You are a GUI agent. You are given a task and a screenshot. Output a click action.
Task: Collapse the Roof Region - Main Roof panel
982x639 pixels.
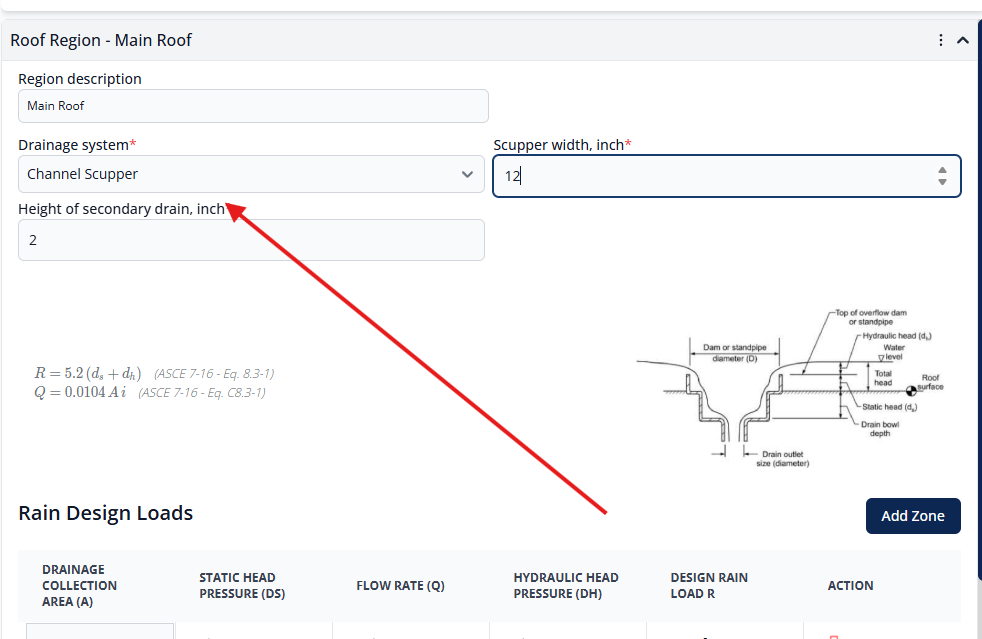click(x=963, y=40)
